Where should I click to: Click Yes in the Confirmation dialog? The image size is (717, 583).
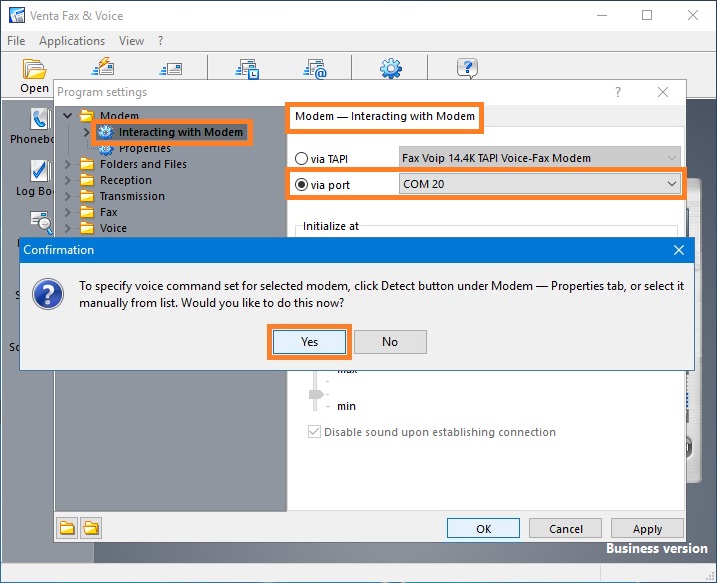pyautogui.click(x=310, y=342)
